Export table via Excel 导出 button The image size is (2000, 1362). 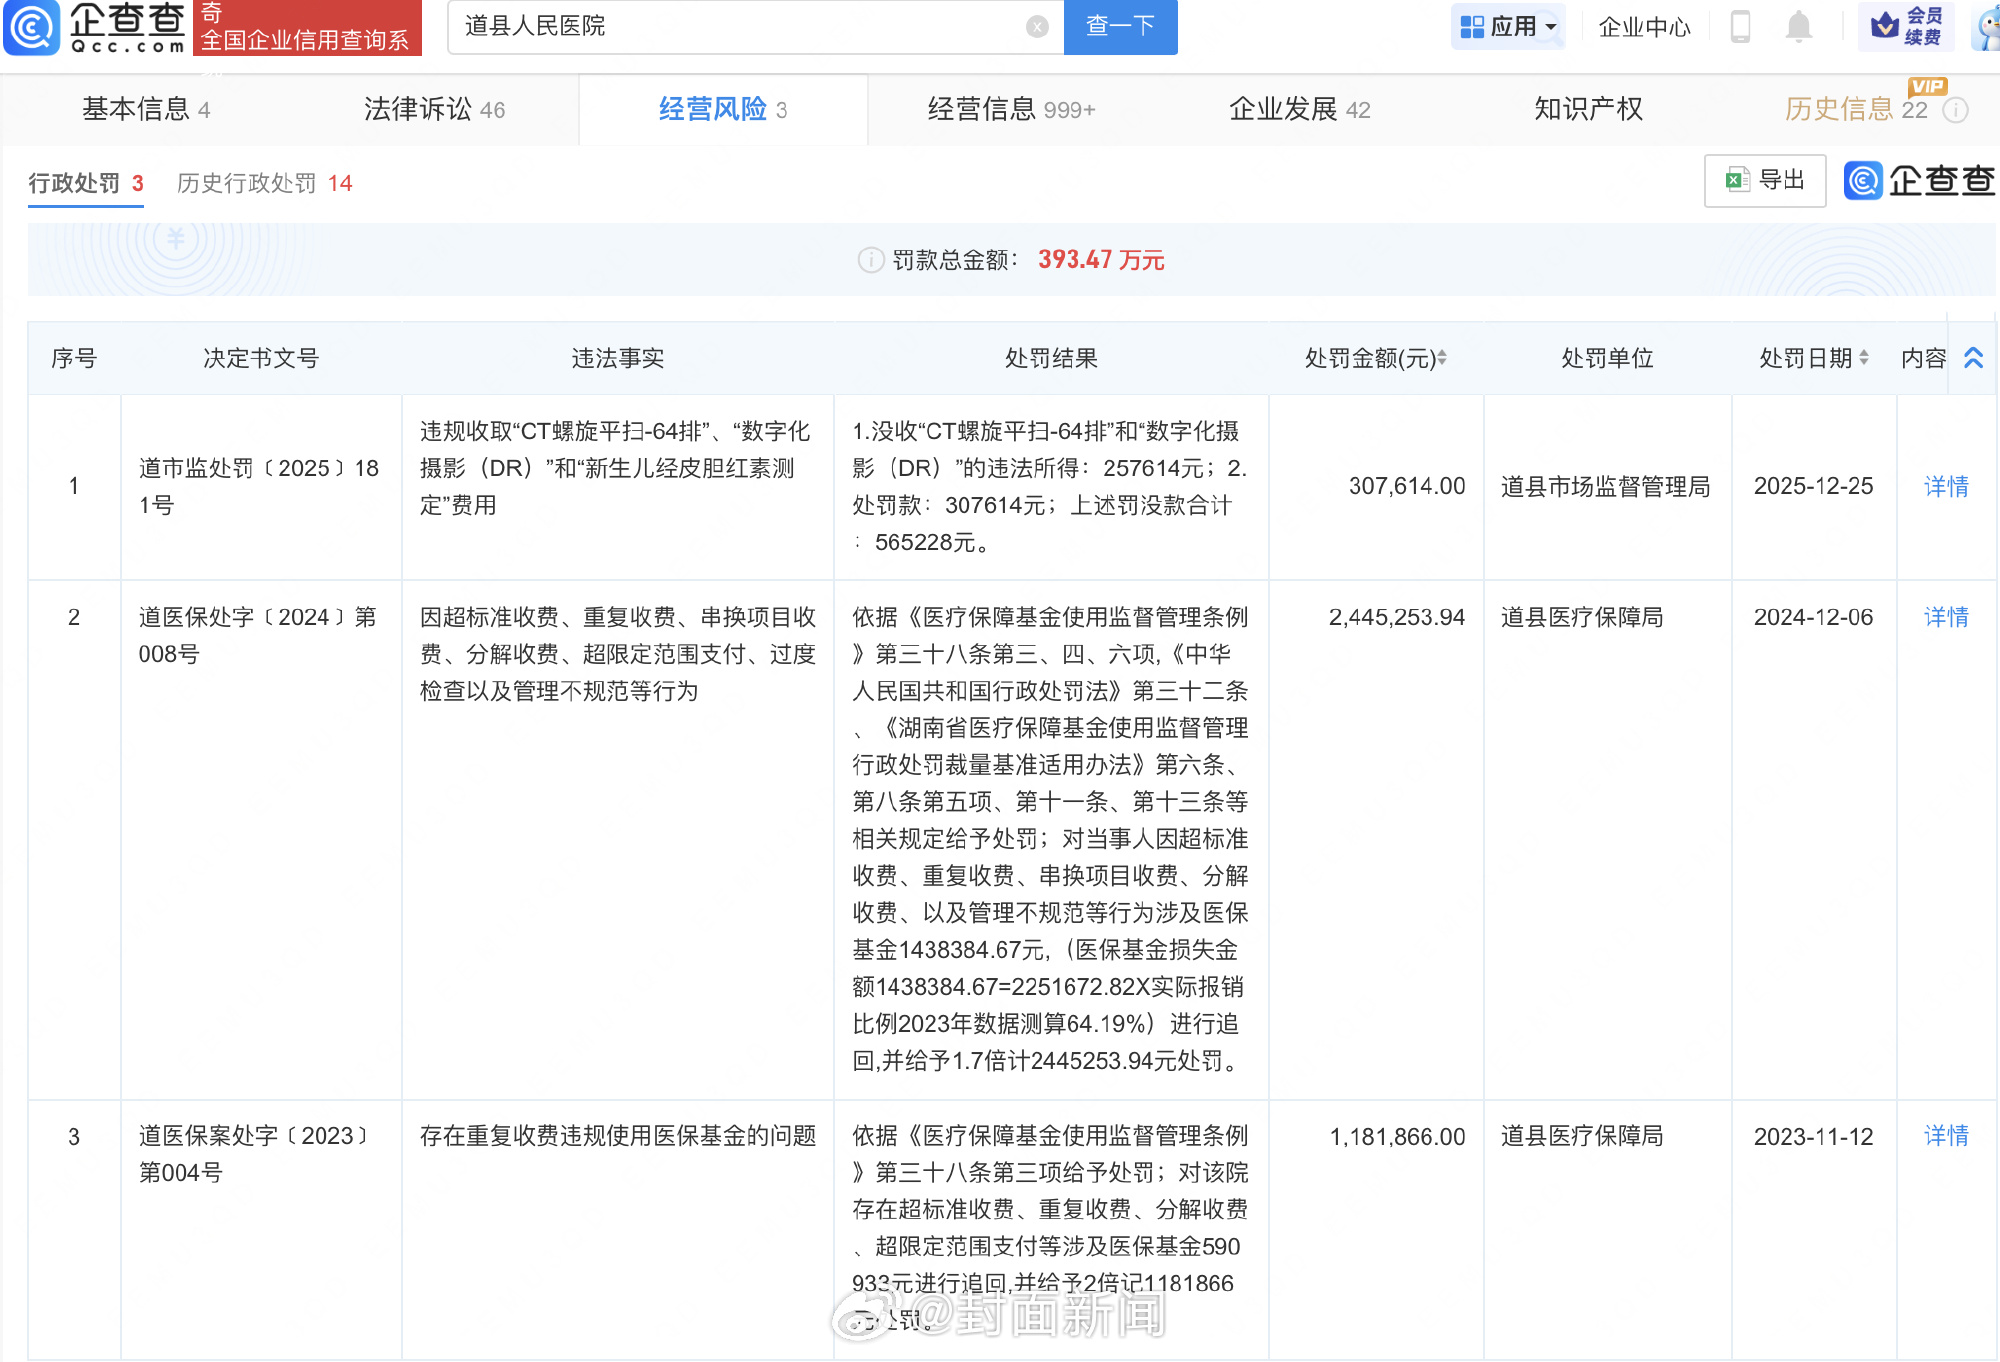pos(1765,180)
